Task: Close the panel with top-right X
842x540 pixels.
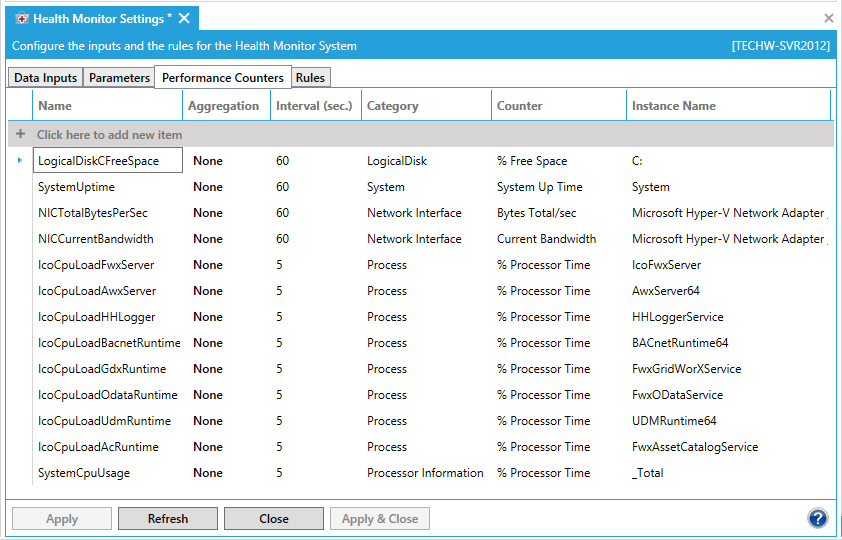Action: 828,18
